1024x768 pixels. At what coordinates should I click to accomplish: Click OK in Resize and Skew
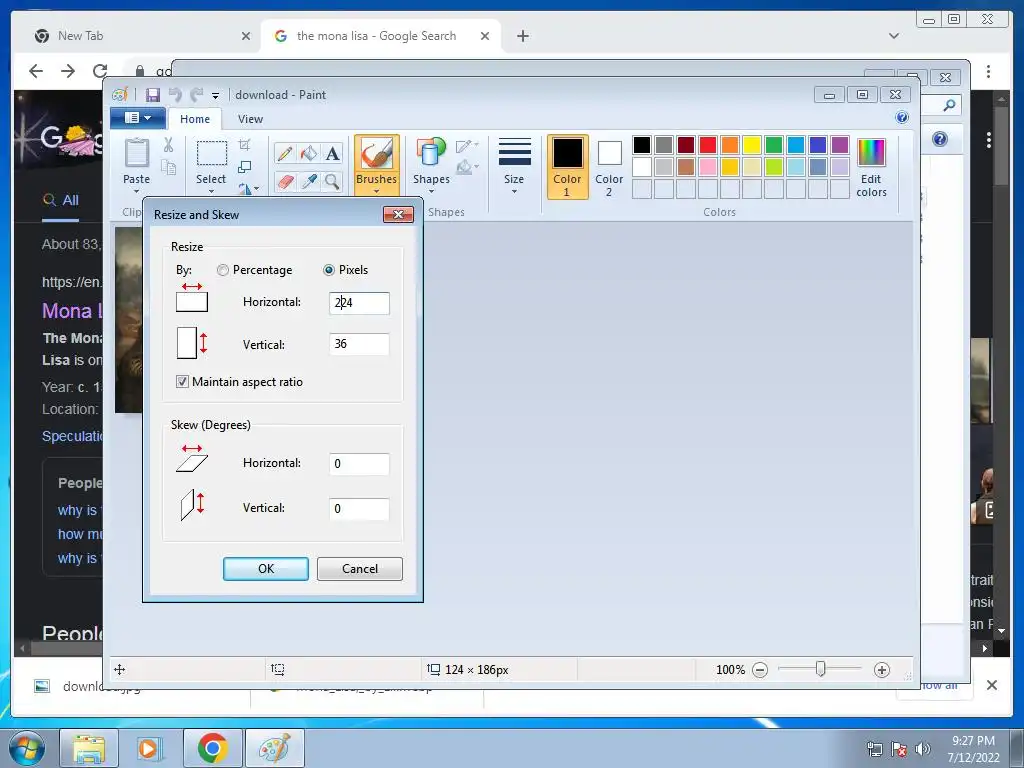(x=266, y=569)
